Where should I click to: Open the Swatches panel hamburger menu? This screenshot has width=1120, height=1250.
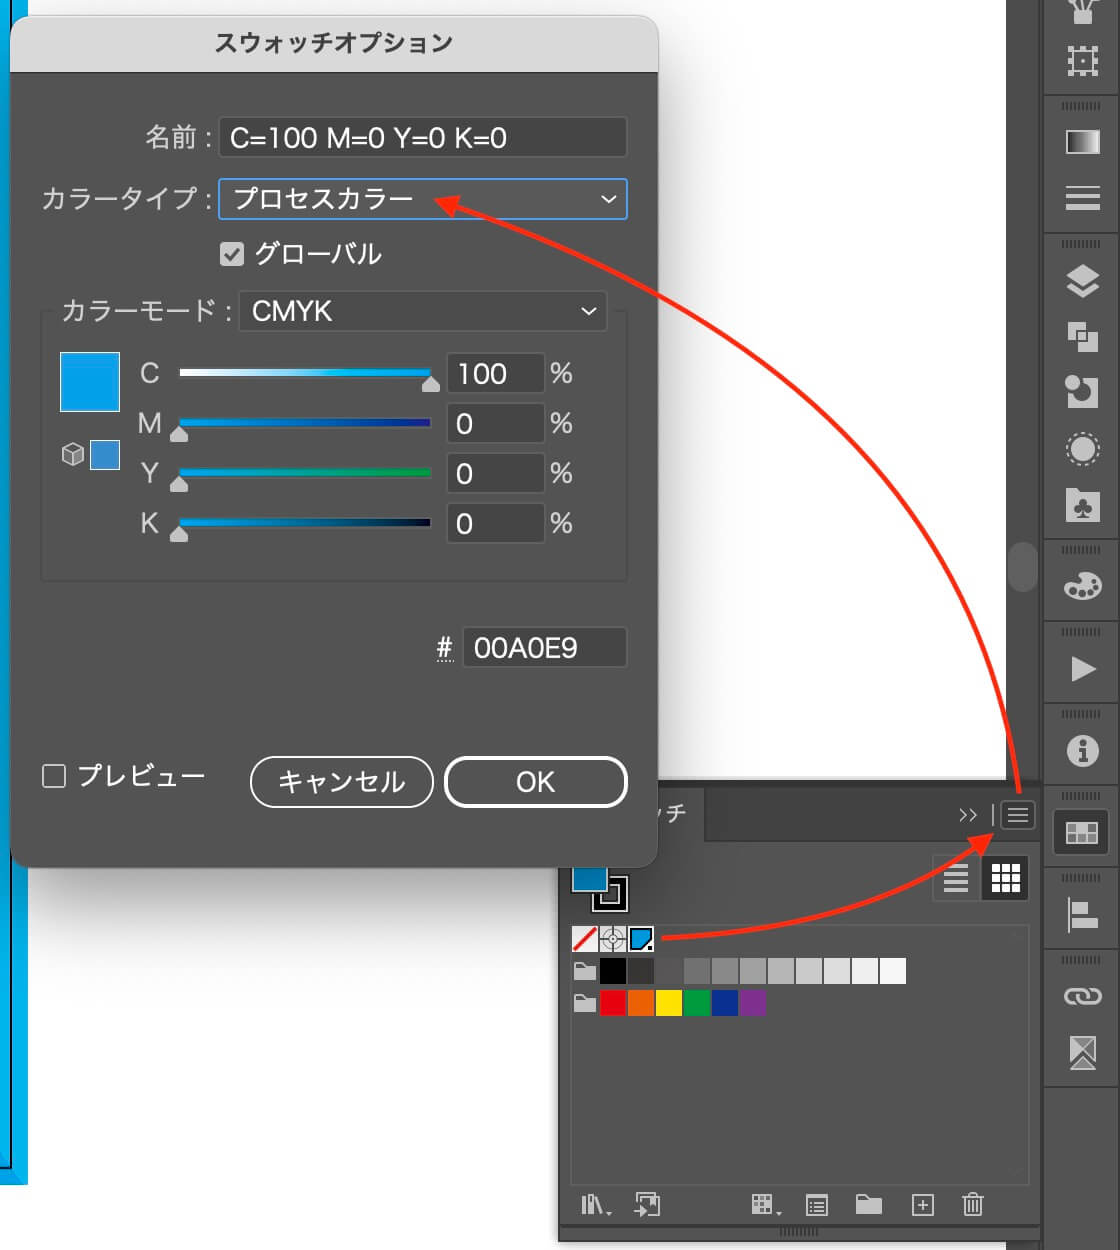(x=1017, y=815)
